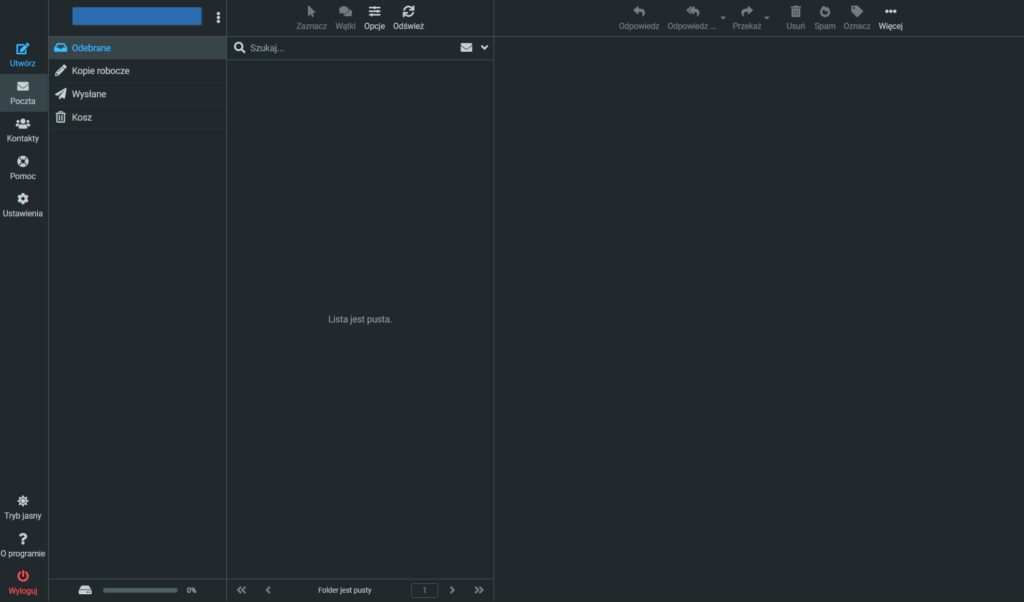Screen dimensions: 1024x602
Task: Open the Wysłane folder
Action: pyautogui.click(x=89, y=94)
